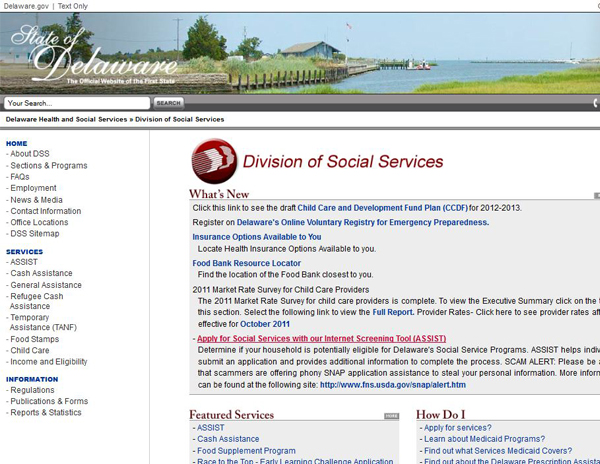This screenshot has width=600, height=464.
Task: Open Temporary Assistance (TANF) in sidebar
Action: click(x=43, y=322)
